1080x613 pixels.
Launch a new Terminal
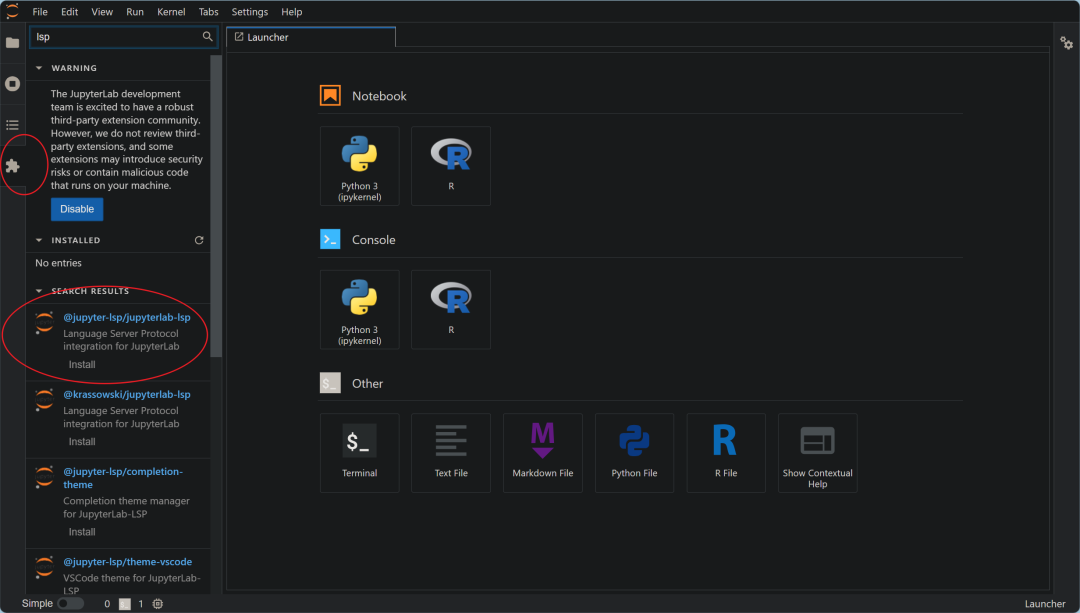(360, 453)
